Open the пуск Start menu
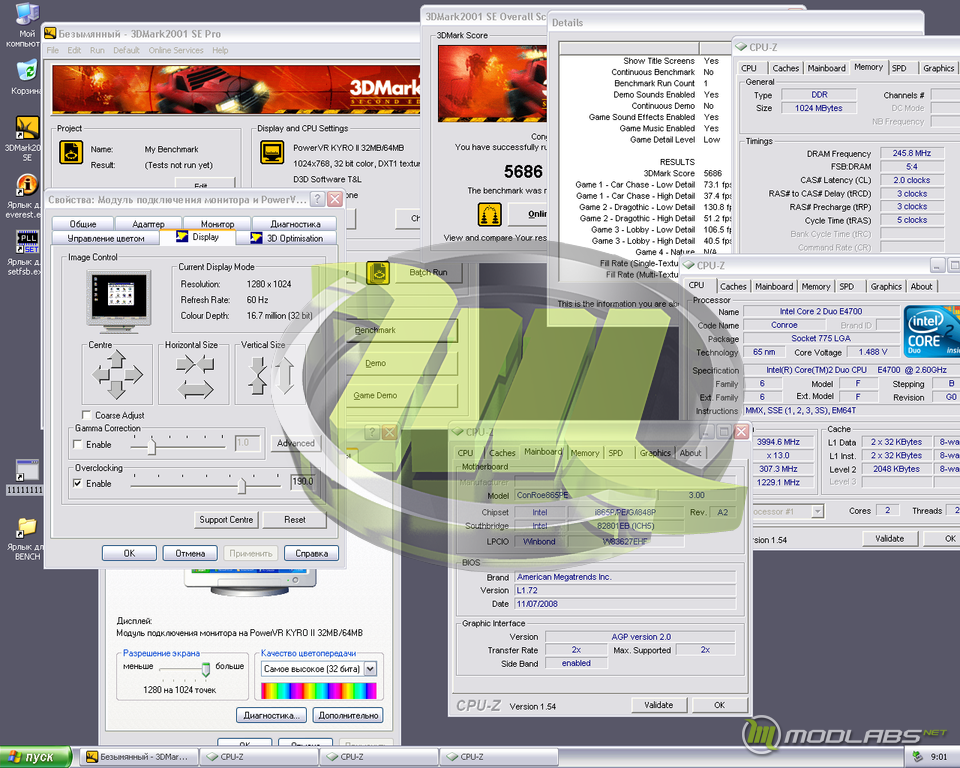Image resolution: width=960 pixels, height=768 pixels. click(x=36, y=757)
